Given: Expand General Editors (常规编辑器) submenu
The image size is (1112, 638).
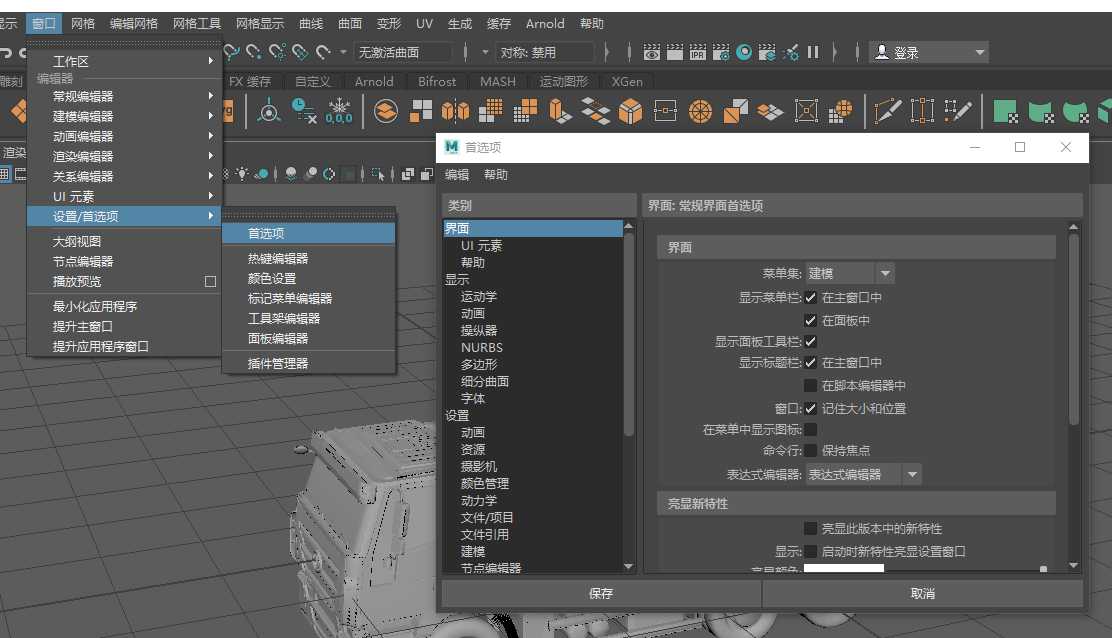Looking at the screenshot, I should (x=124, y=96).
